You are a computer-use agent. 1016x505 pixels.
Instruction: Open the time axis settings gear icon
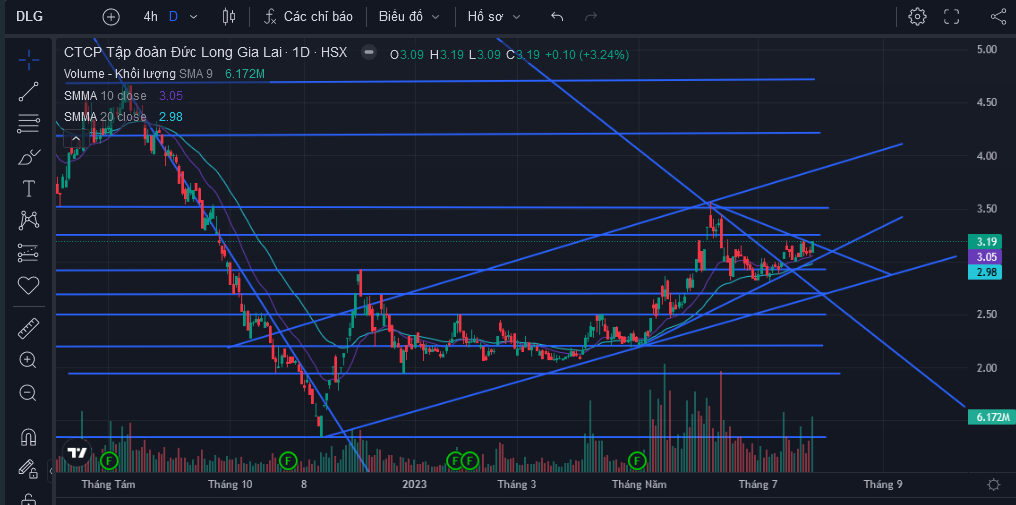[x=993, y=484]
